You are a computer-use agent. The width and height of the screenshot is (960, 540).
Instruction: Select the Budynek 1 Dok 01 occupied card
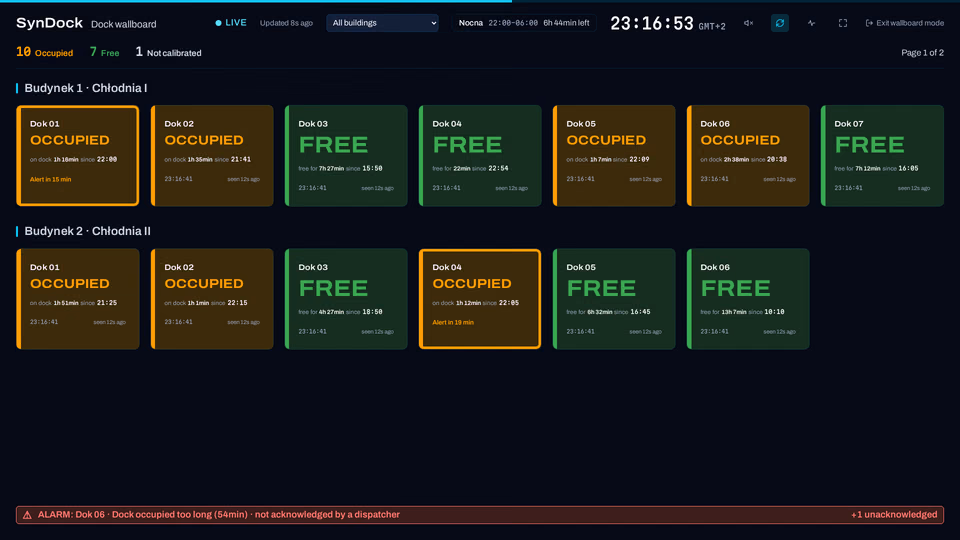click(78, 156)
